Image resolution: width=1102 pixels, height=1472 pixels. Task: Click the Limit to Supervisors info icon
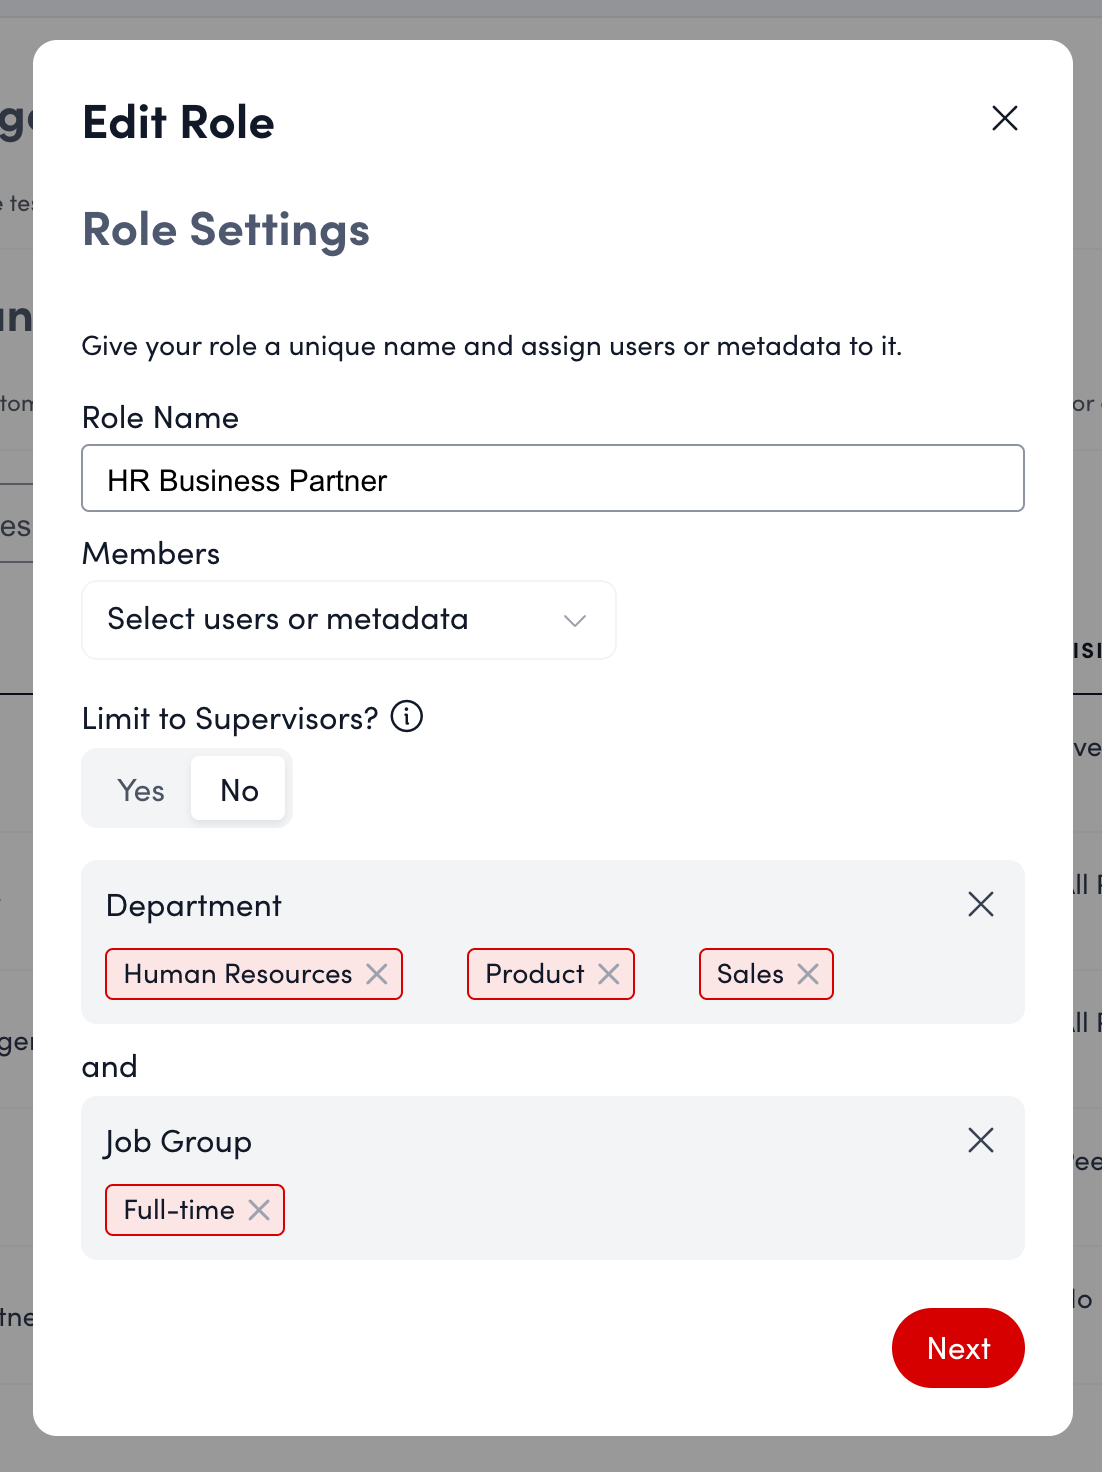[x=407, y=717]
